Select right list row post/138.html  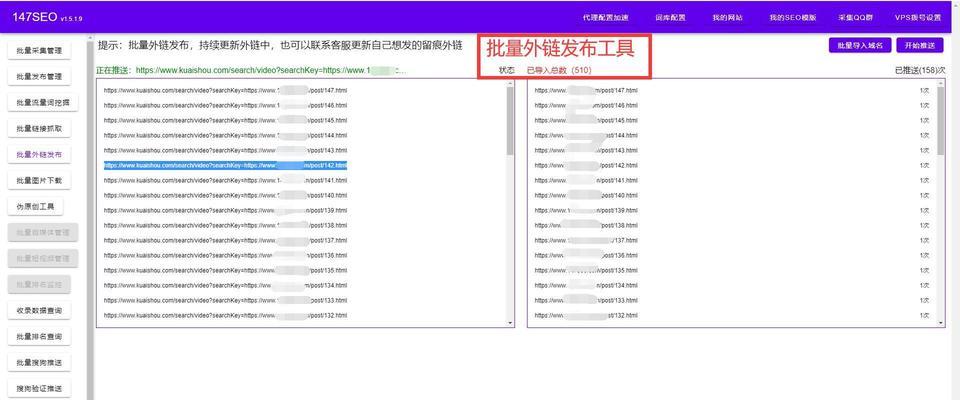coord(586,225)
